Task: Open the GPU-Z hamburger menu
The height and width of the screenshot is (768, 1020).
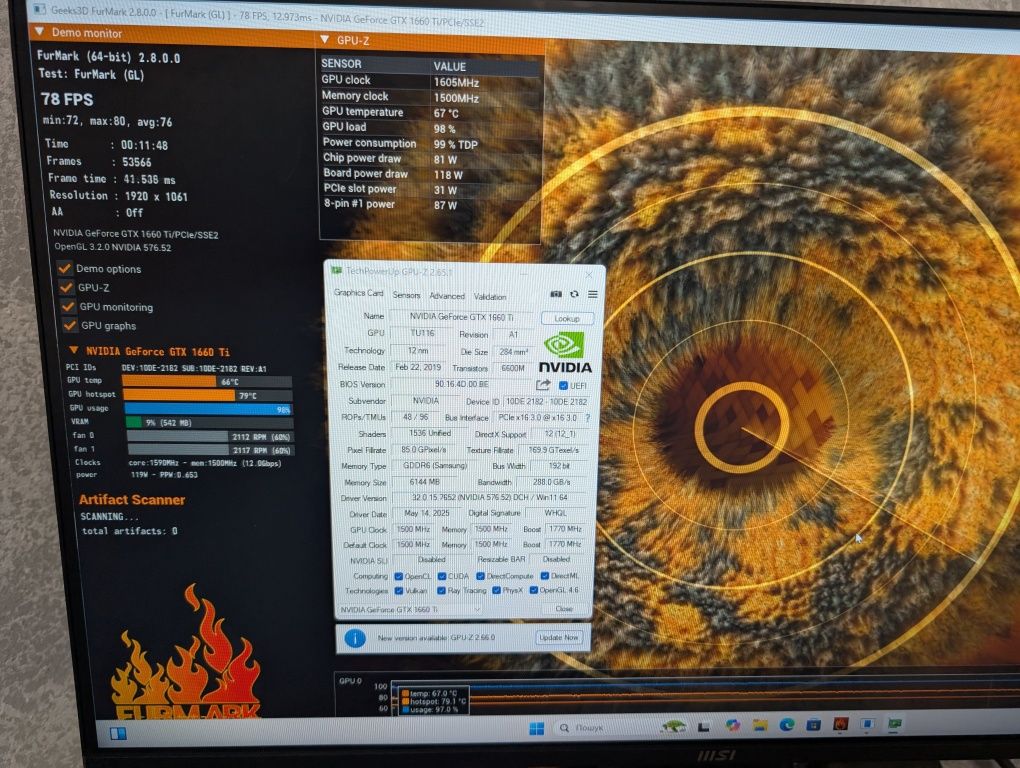Action: 593,294
